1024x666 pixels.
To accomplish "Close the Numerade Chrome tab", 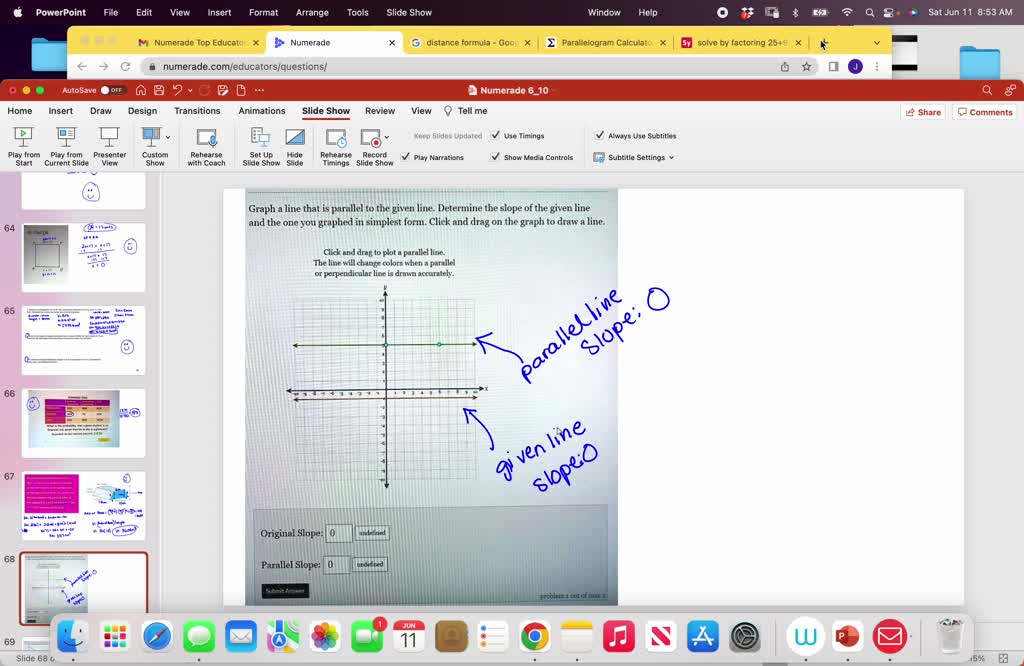I will point(392,42).
